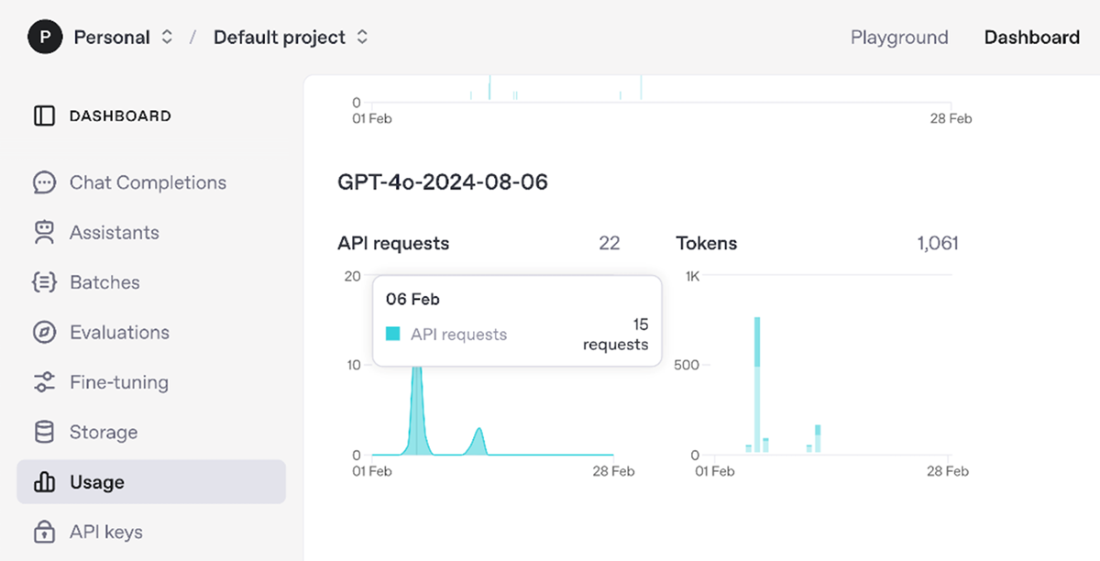Click the Chat Completions speech bubble icon
Screen dimensions: 1100x561
tap(44, 183)
